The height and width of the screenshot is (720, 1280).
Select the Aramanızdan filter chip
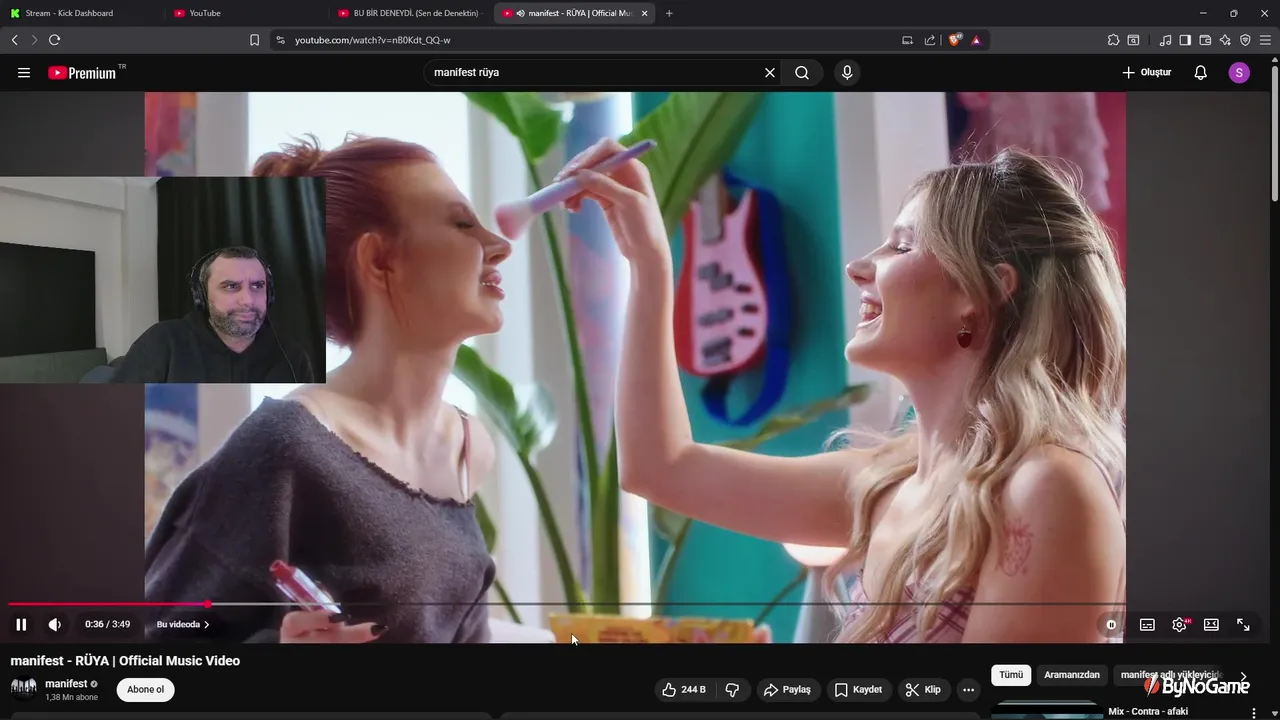(x=1072, y=675)
